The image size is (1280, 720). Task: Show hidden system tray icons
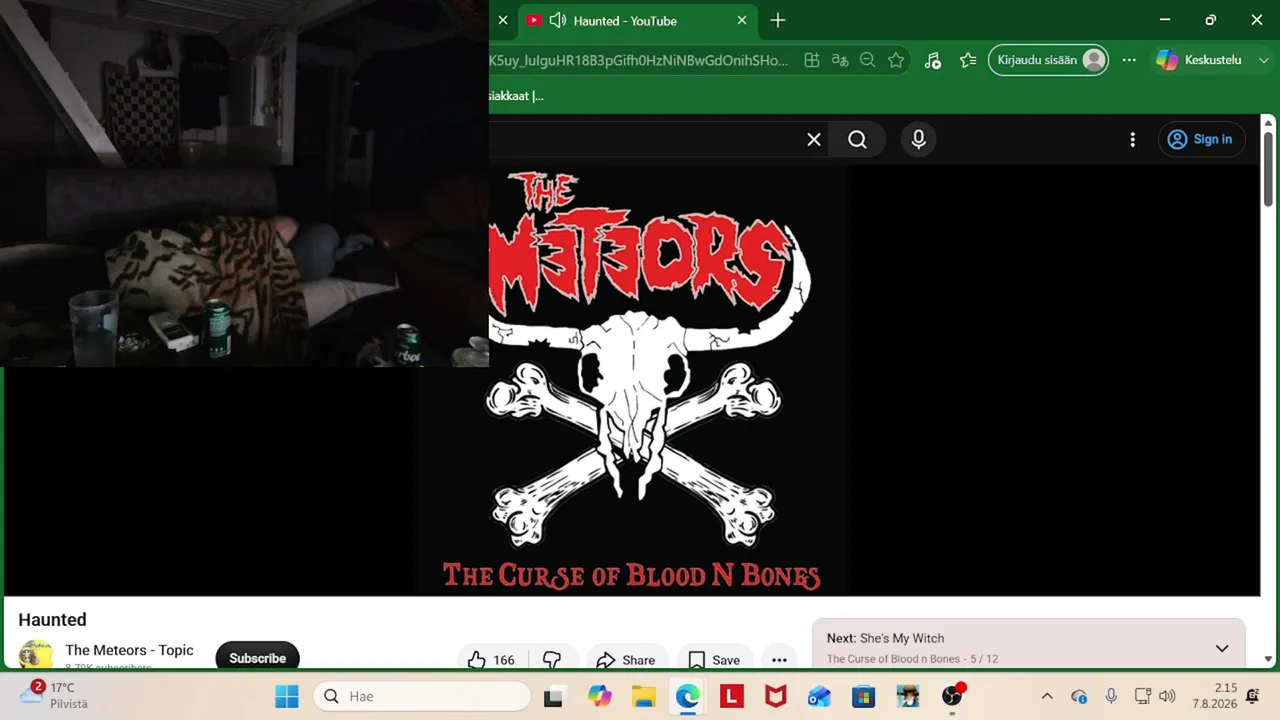coord(1047,696)
